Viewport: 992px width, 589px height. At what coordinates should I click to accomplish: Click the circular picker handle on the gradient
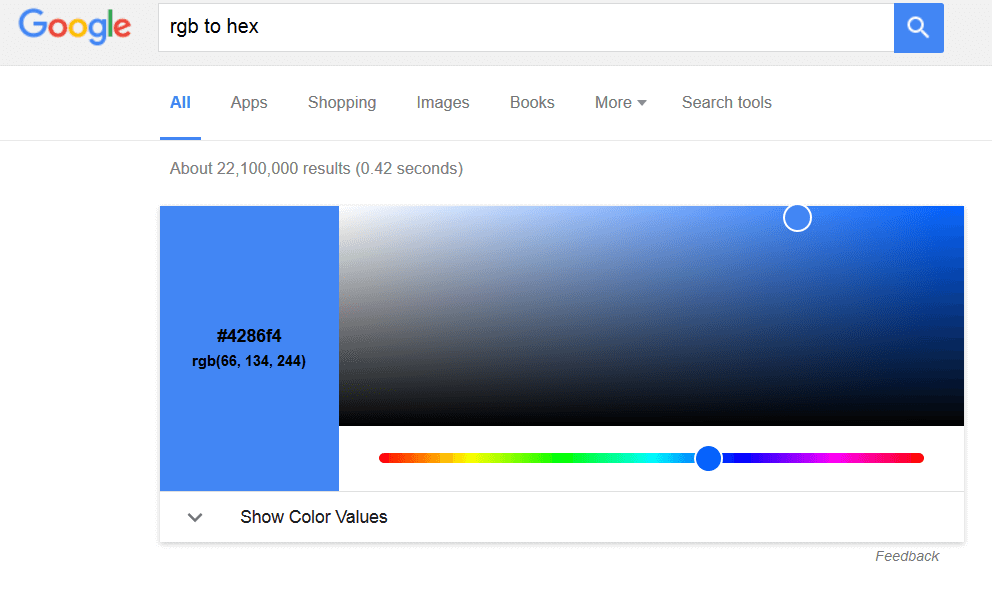pyautogui.click(x=797, y=217)
